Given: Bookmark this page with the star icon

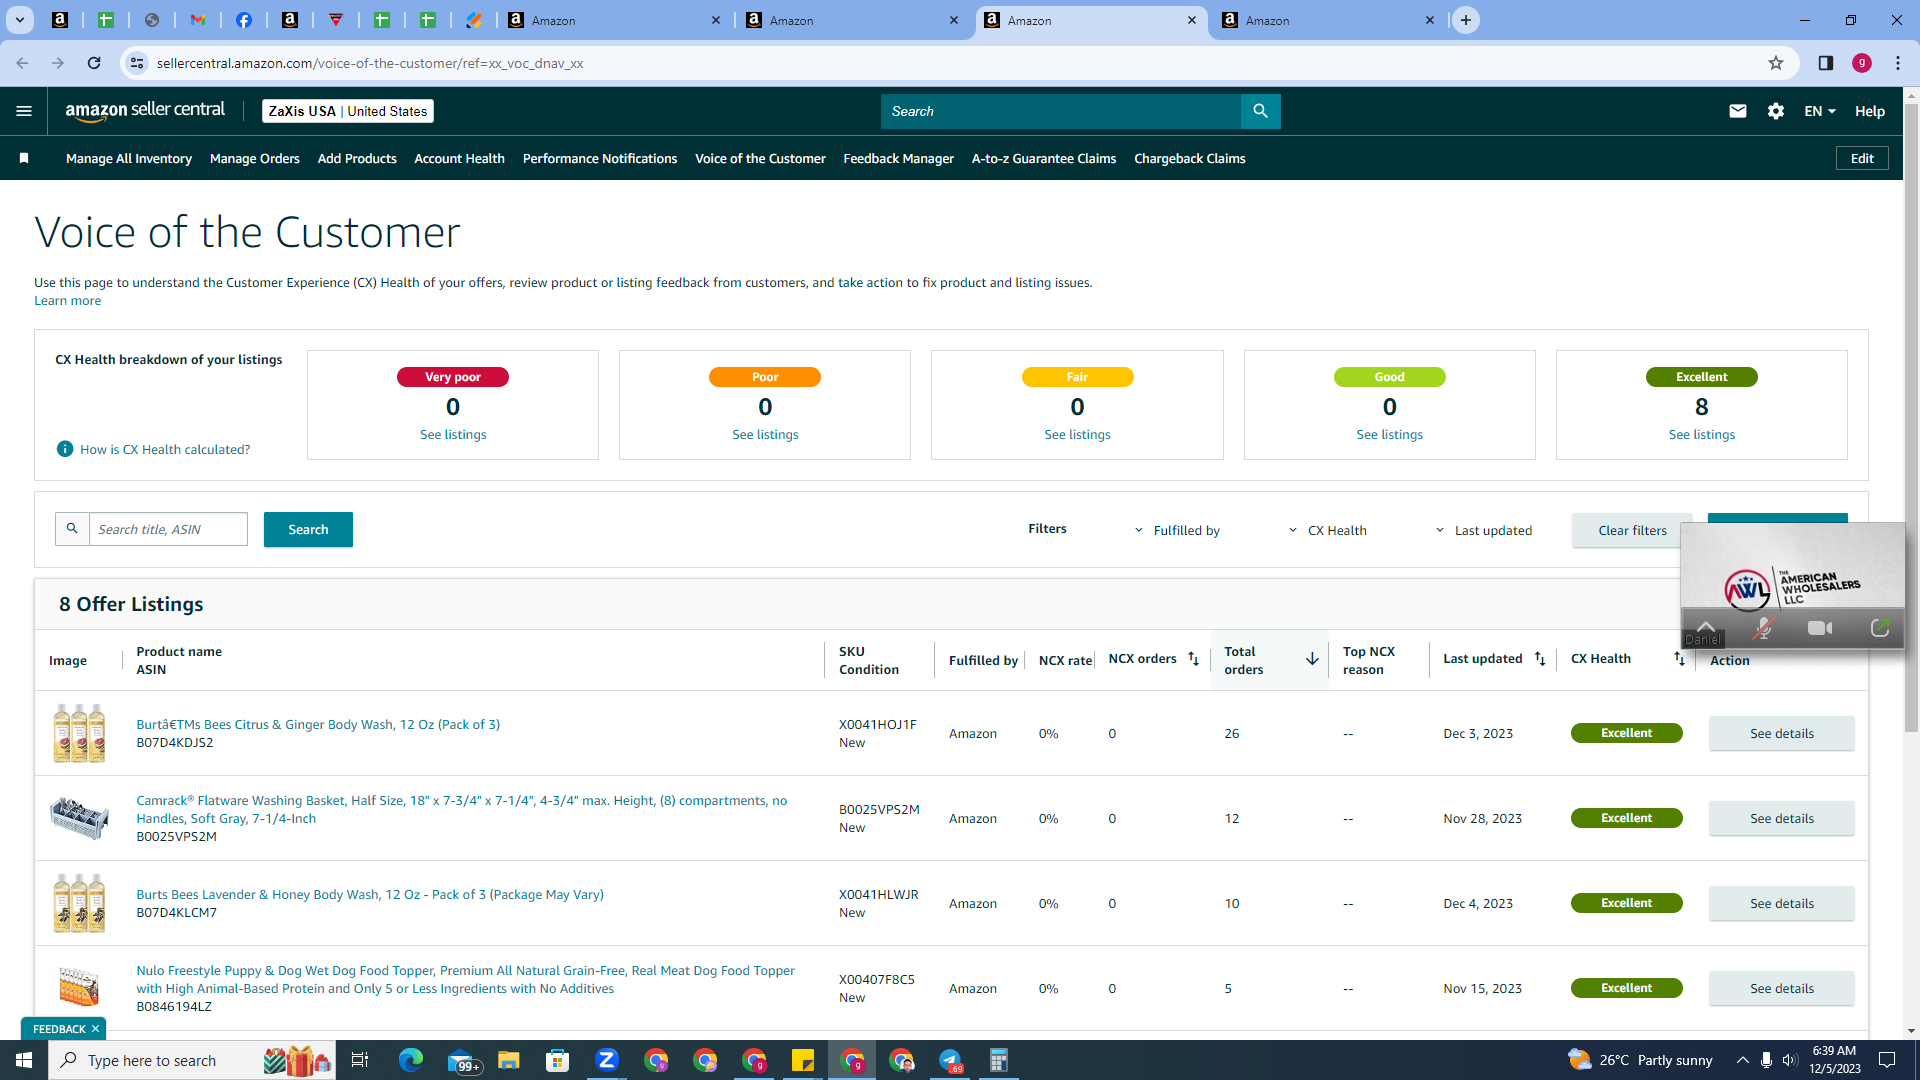Looking at the screenshot, I should tap(1776, 63).
